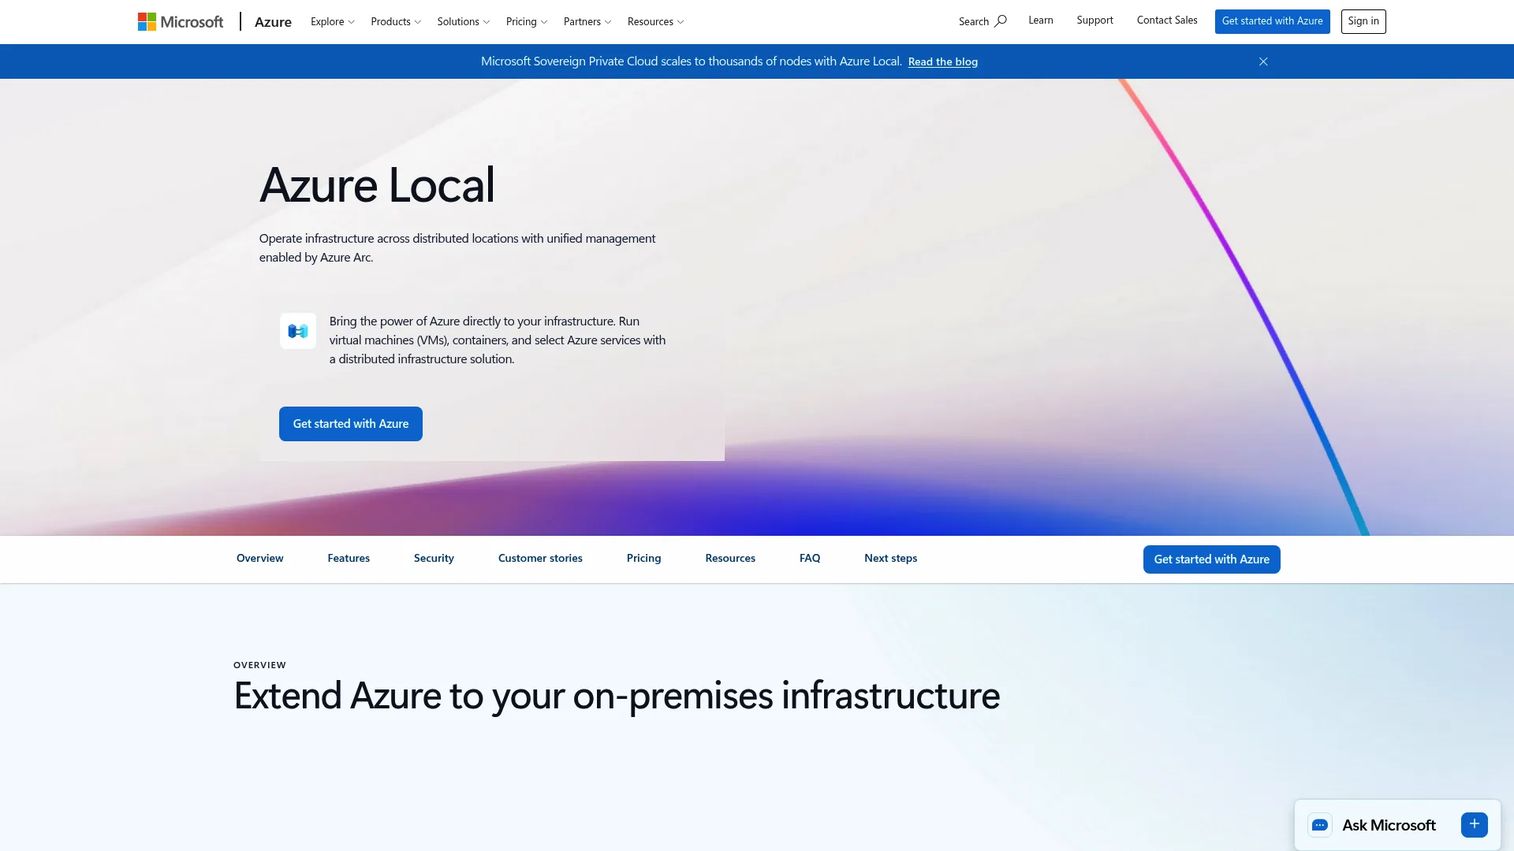Open Customer stories section tab
Image resolution: width=1514 pixels, height=851 pixels.
coord(540,558)
